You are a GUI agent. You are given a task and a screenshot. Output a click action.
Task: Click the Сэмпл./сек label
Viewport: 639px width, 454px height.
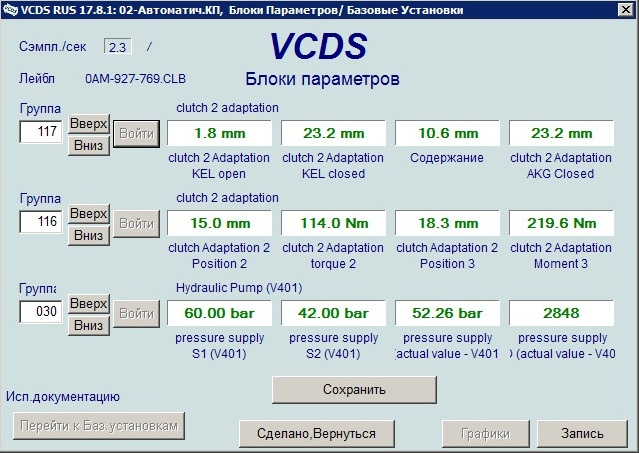53,47
